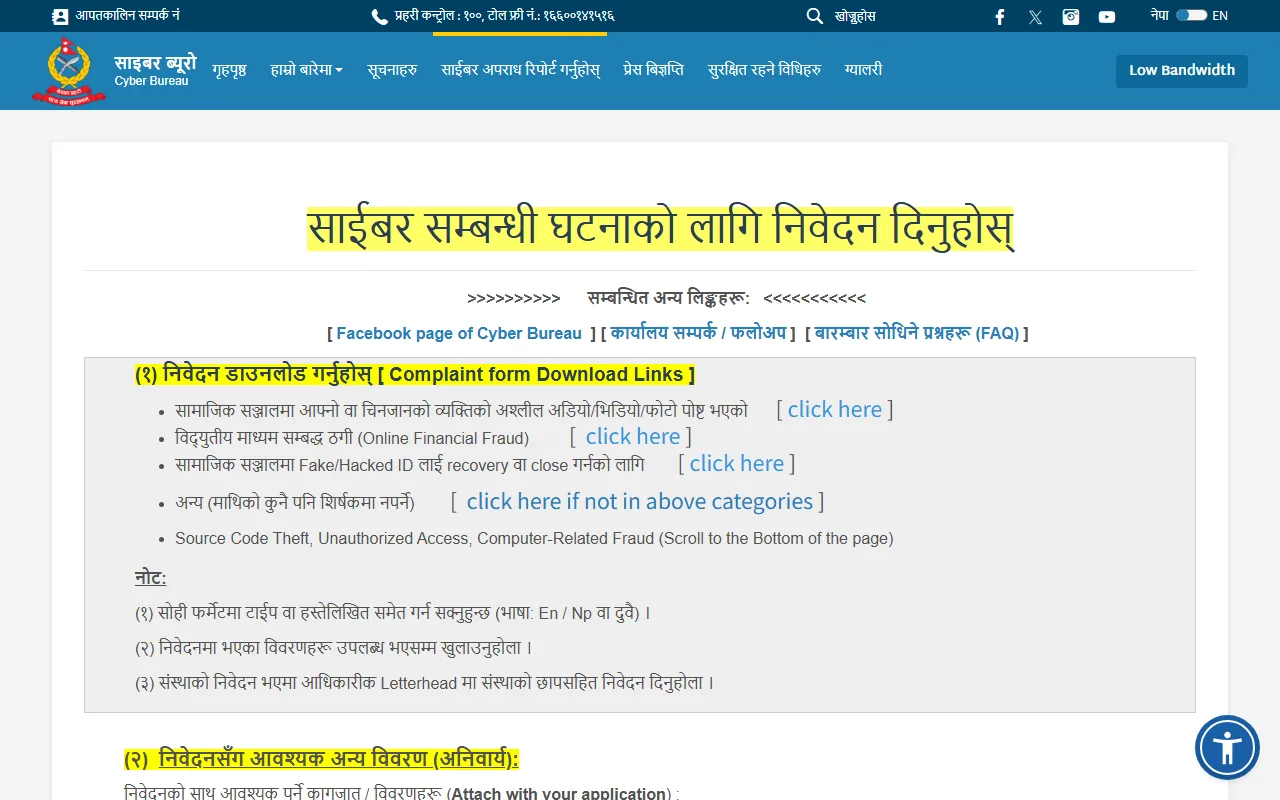The height and width of the screenshot is (800, 1280).
Task: Click the नोट: heading
Action: pyautogui.click(x=151, y=578)
